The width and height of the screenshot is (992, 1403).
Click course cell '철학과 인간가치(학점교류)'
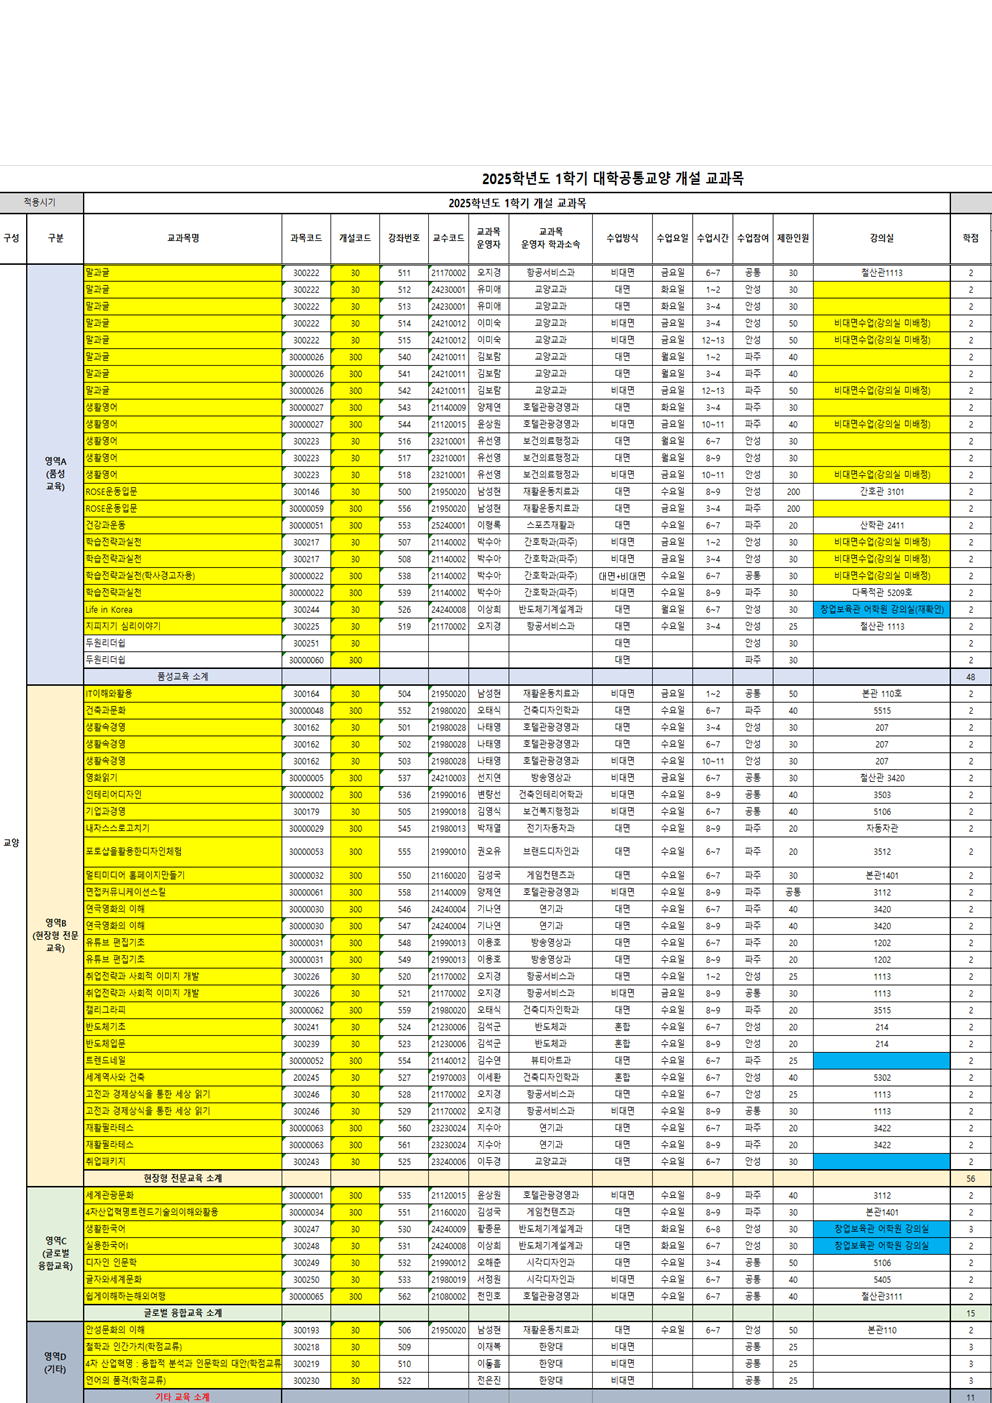(x=183, y=1347)
